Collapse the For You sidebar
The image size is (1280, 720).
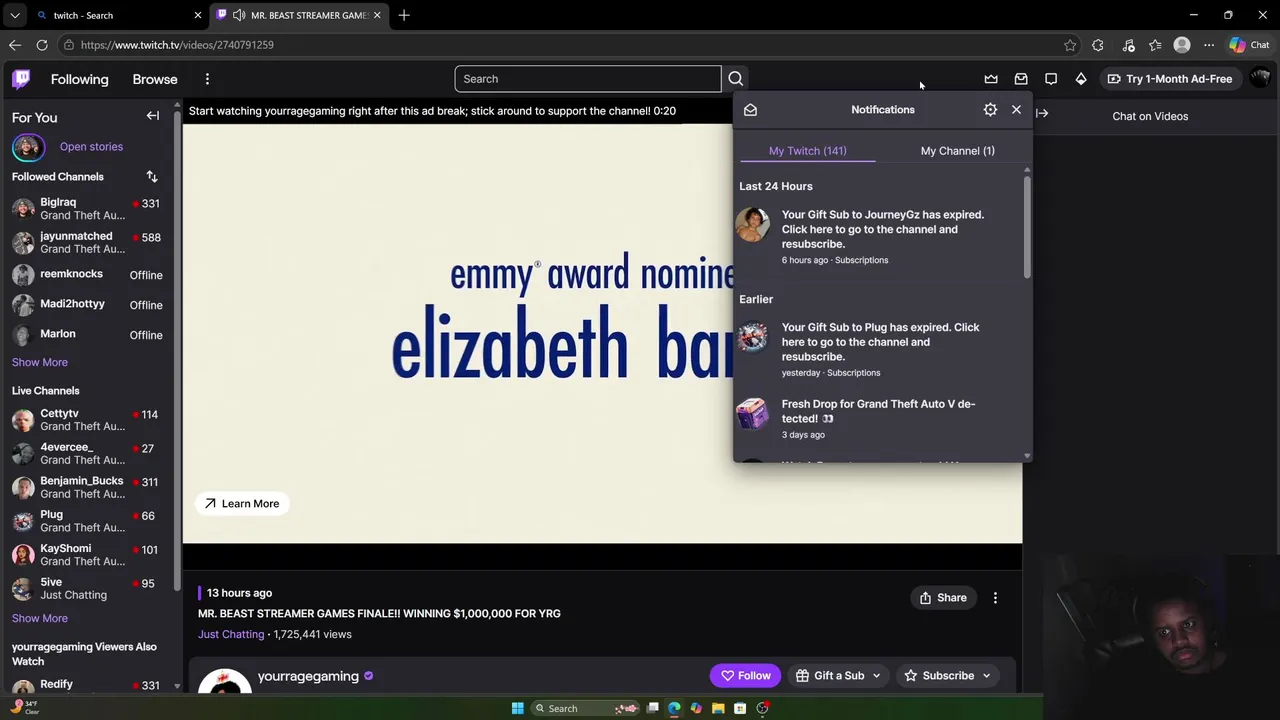[x=153, y=116]
